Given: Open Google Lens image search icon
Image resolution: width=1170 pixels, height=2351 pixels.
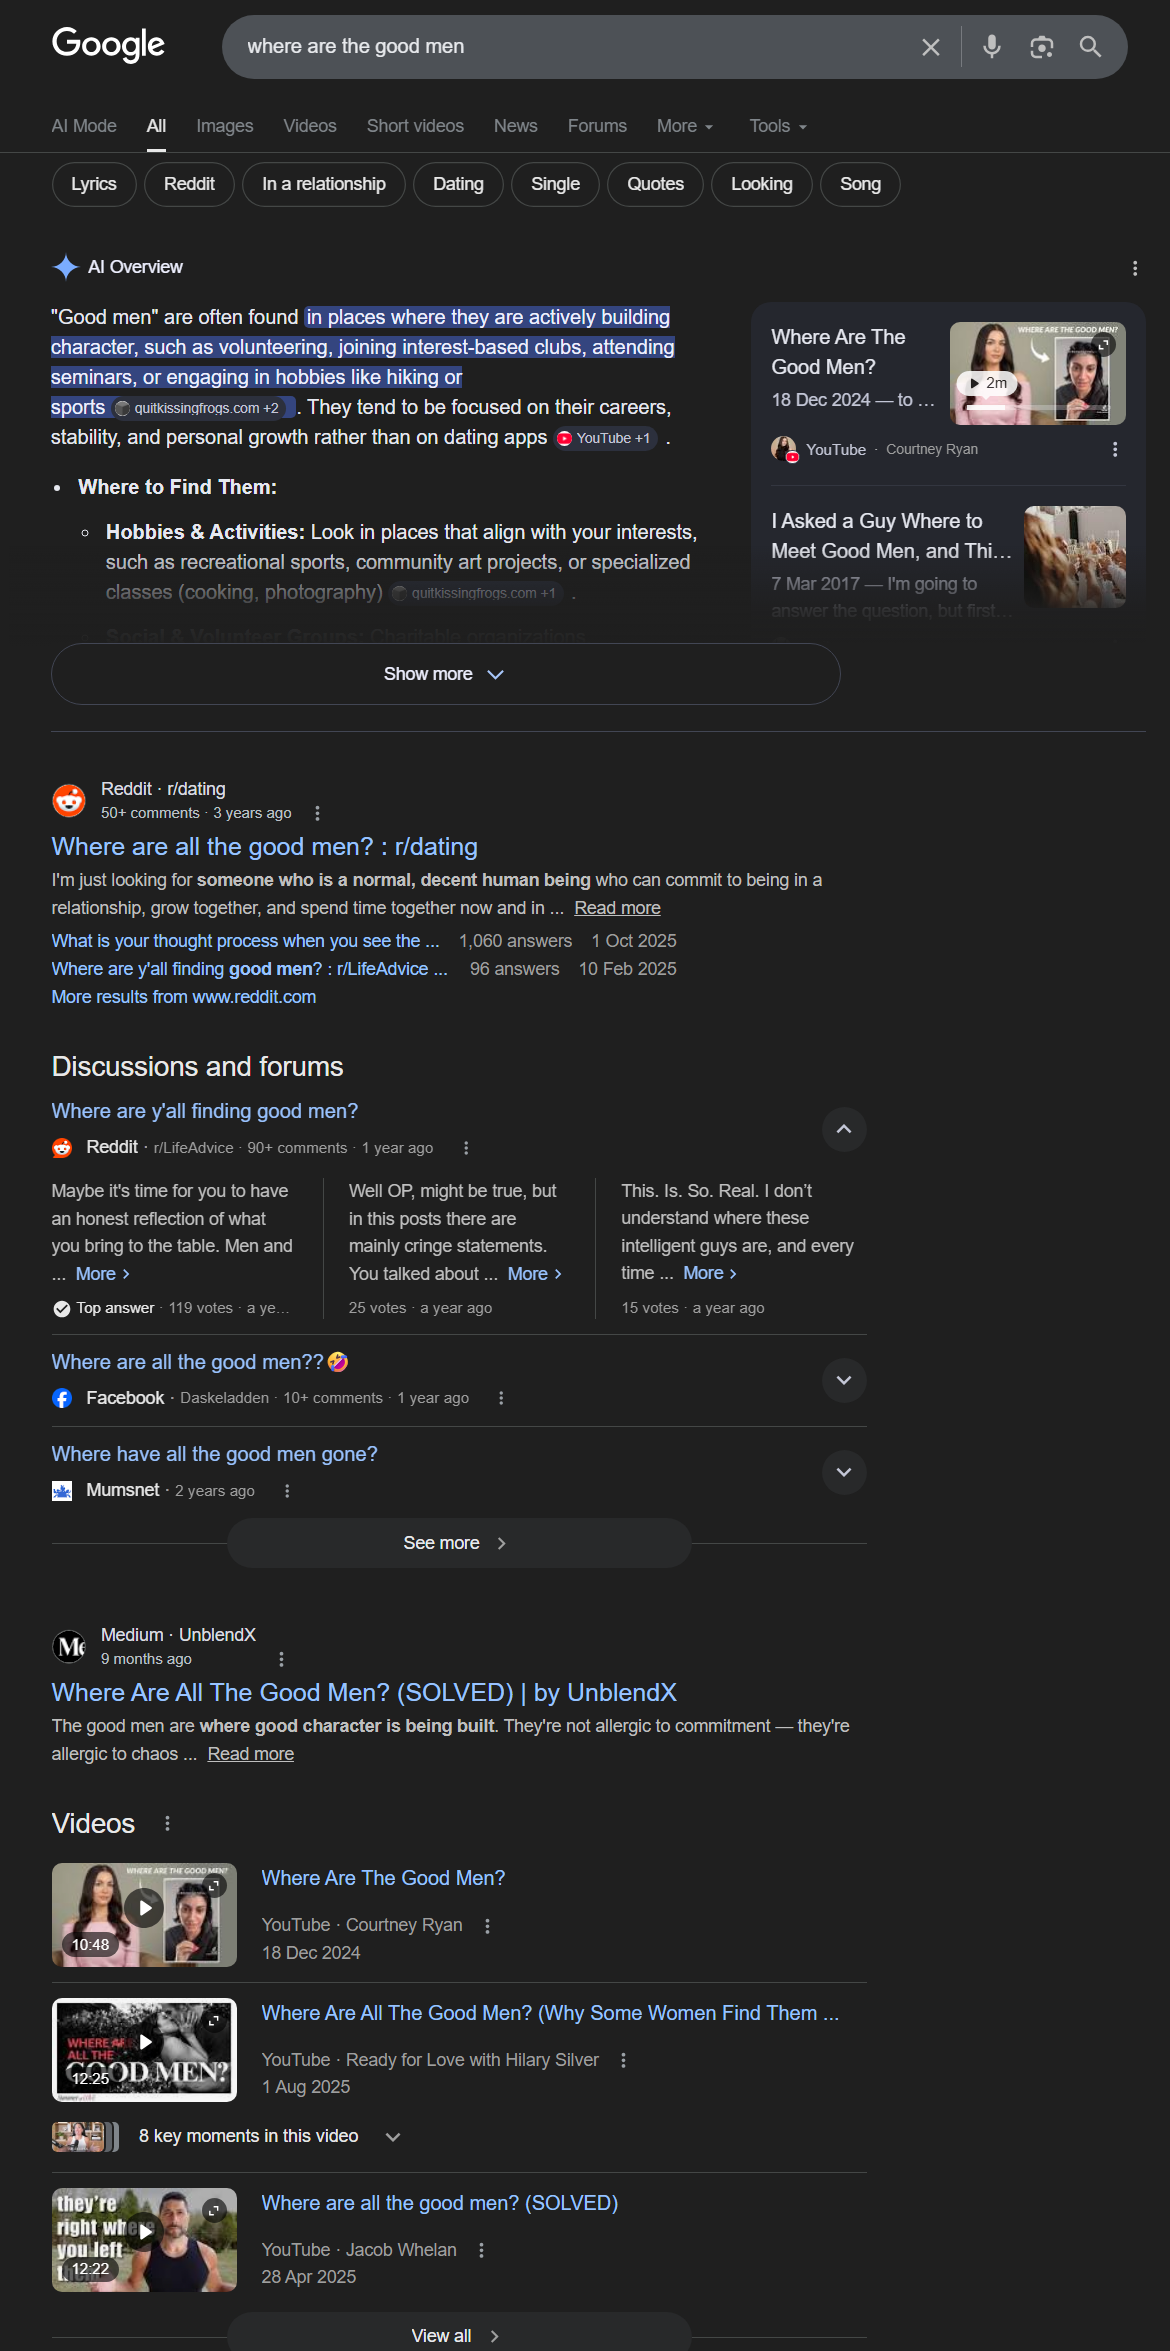Looking at the screenshot, I should coord(1041,47).
